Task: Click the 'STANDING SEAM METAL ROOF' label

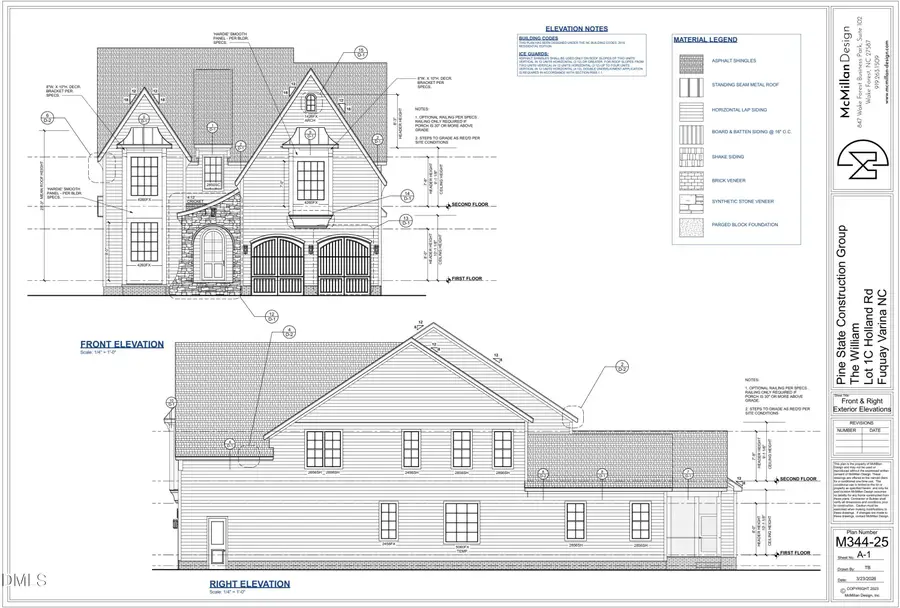Action: tap(745, 85)
